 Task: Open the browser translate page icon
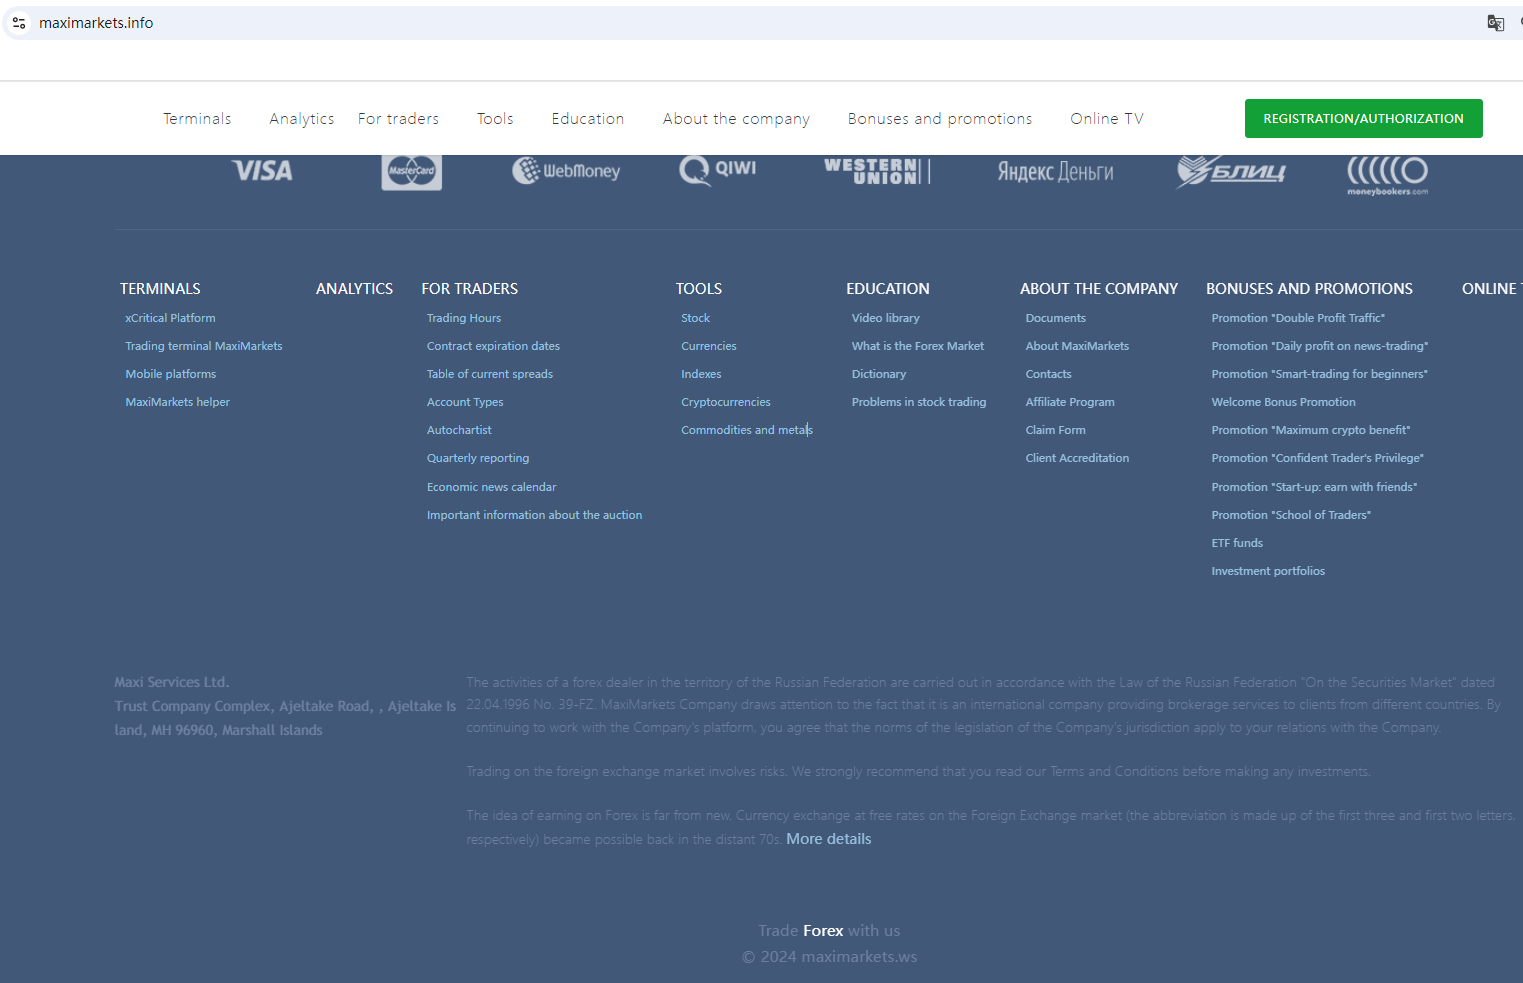click(1495, 23)
